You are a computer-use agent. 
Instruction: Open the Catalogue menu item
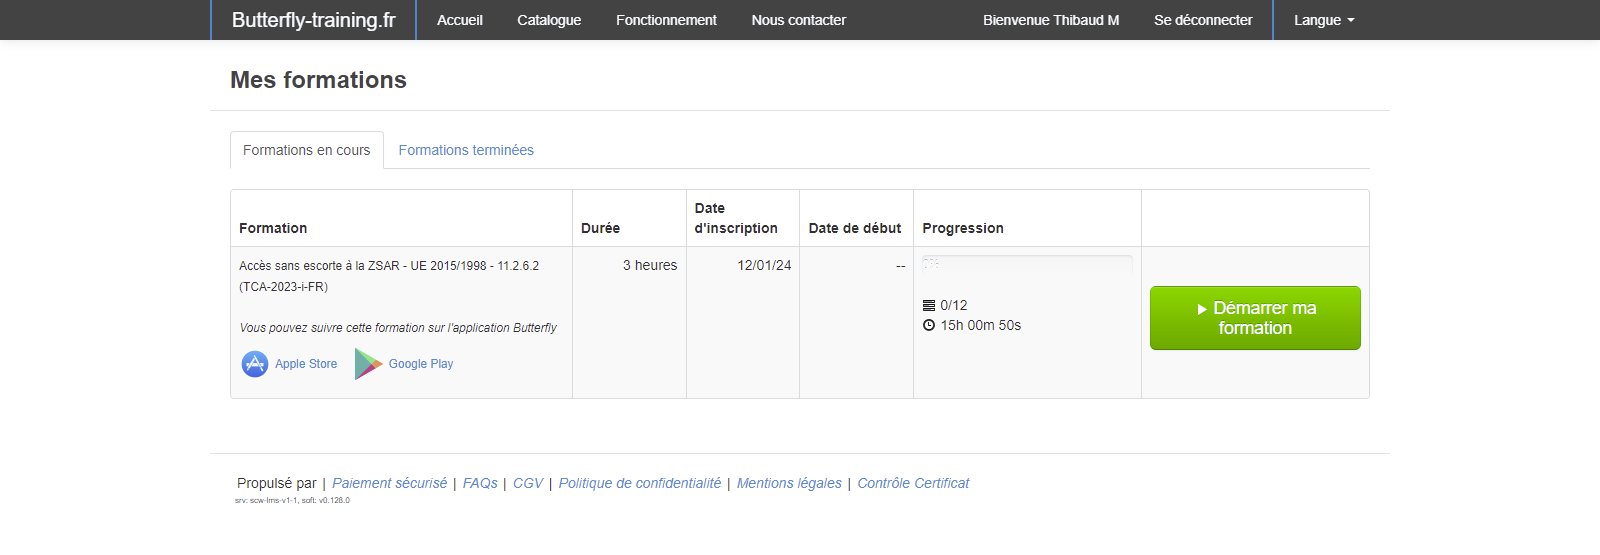549,20
